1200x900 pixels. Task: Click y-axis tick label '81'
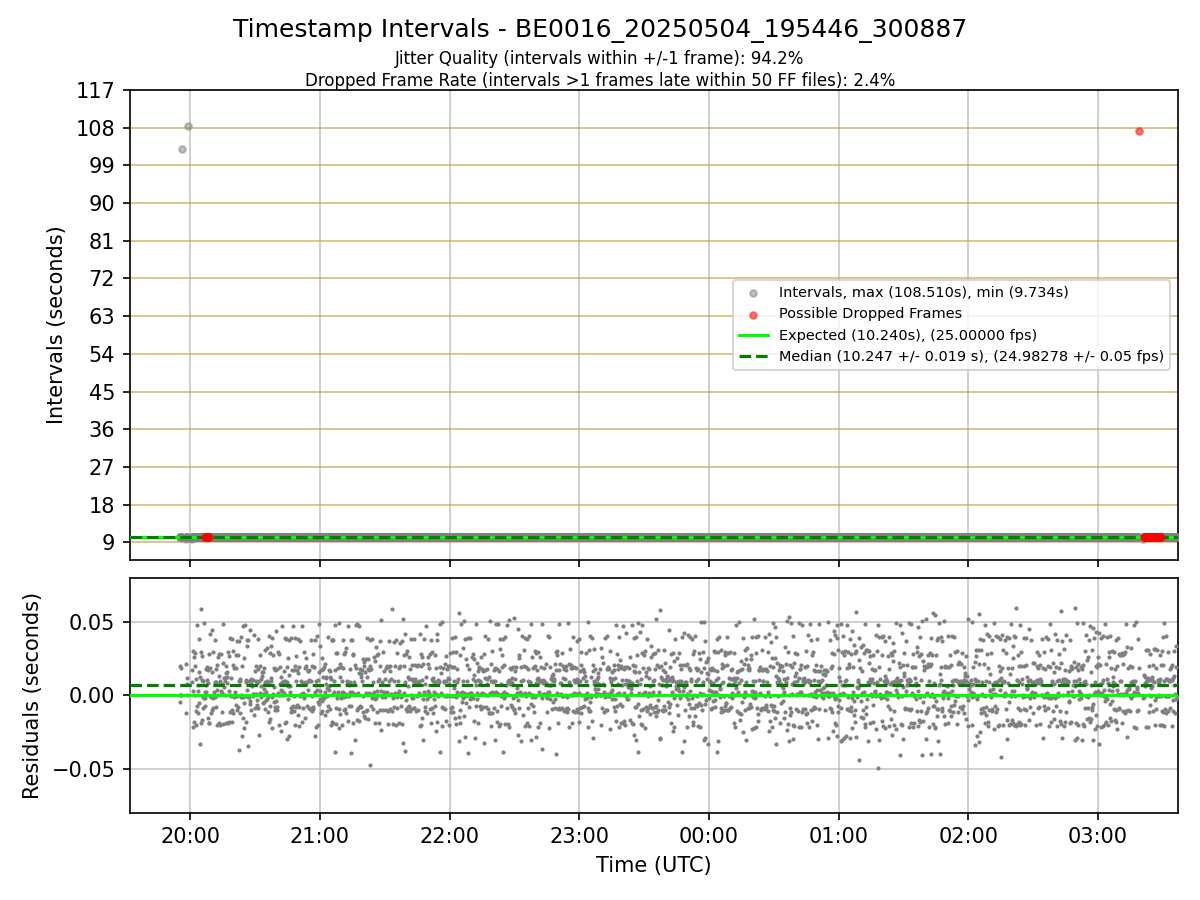pyautogui.click(x=105, y=241)
